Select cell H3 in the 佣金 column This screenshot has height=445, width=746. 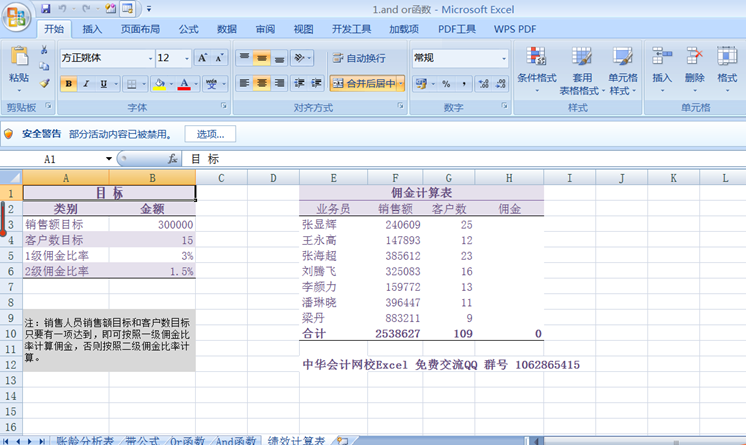[509, 225]
